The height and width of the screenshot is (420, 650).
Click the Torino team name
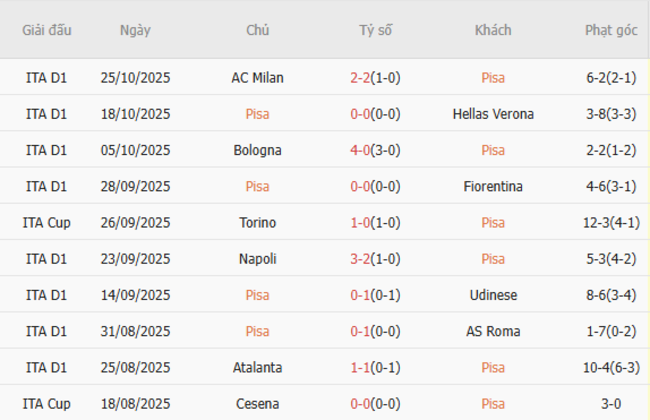pos(257,222)
